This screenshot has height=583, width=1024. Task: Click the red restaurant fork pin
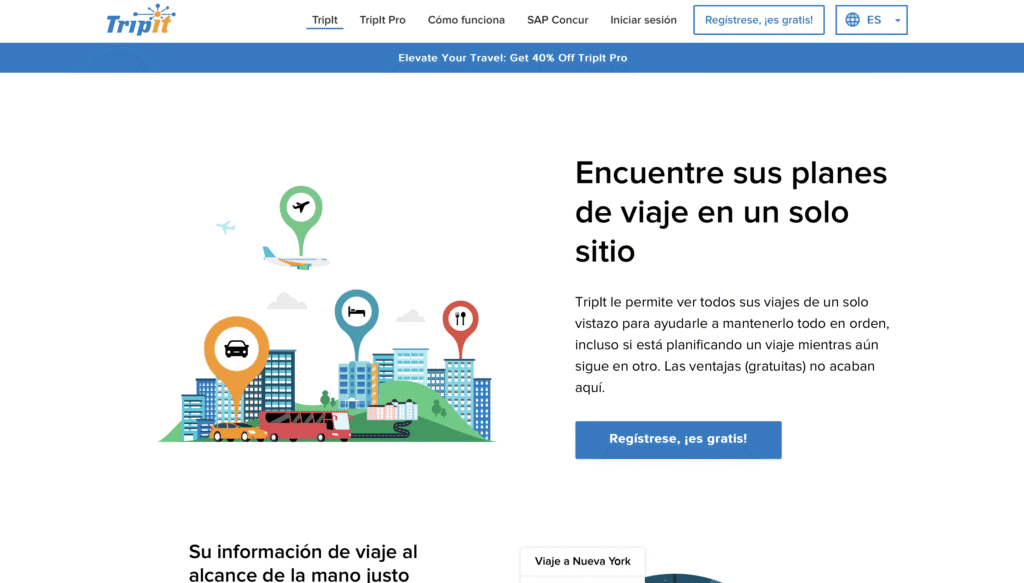460,328
